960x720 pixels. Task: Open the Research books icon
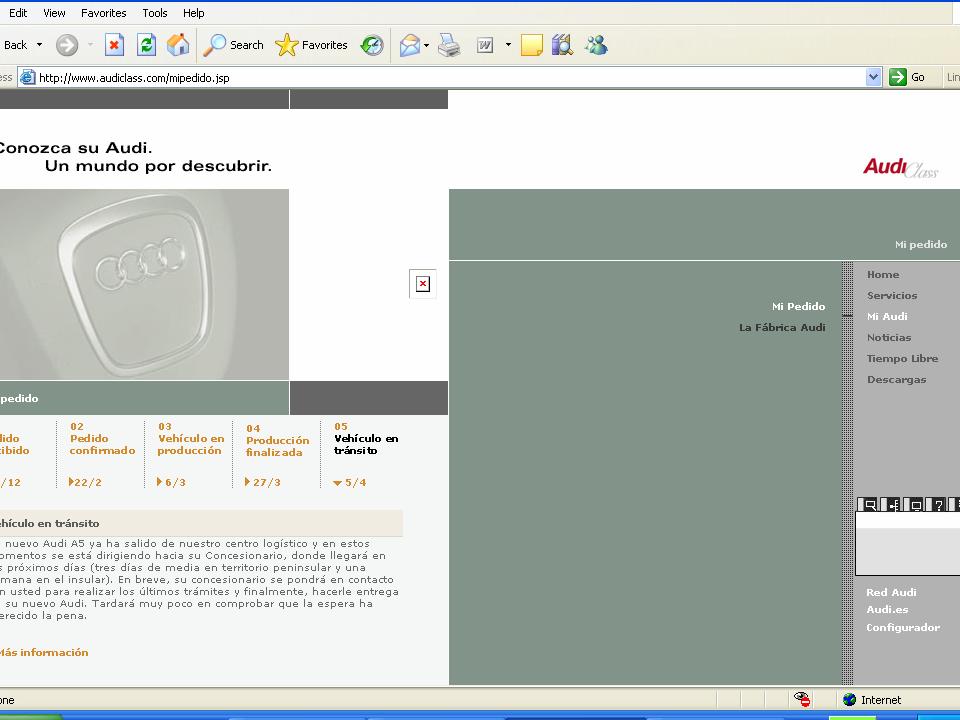562,45
